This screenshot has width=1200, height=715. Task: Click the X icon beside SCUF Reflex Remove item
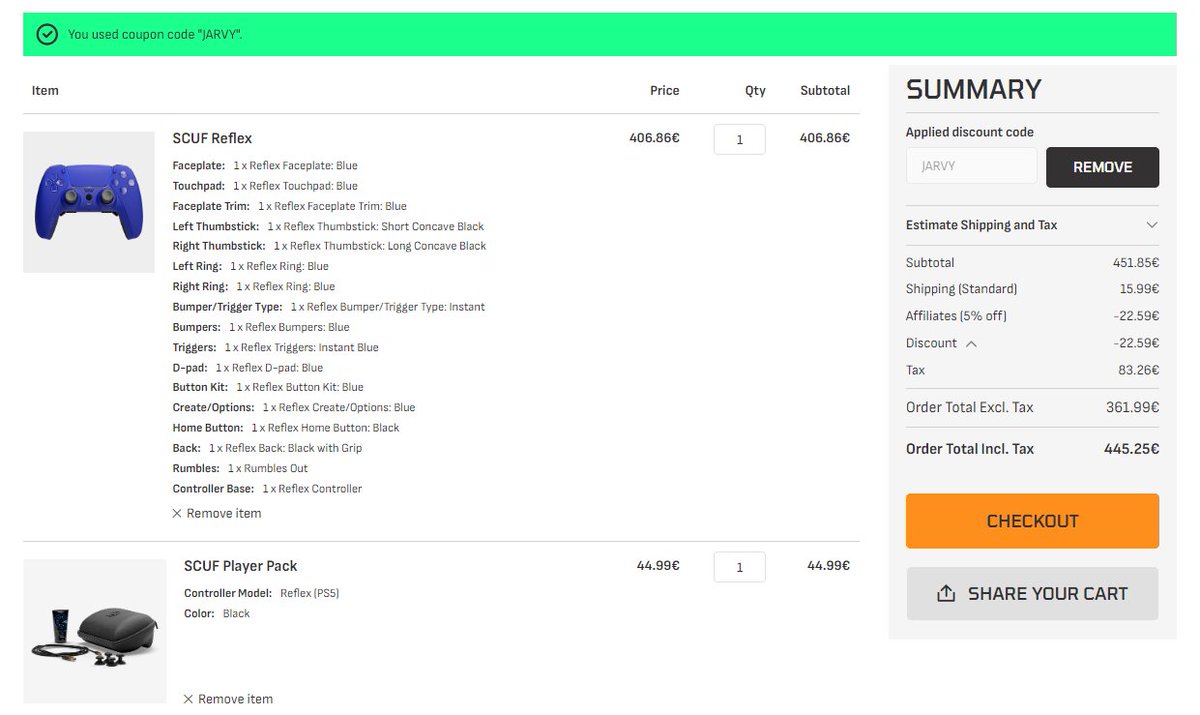[177, 513]
